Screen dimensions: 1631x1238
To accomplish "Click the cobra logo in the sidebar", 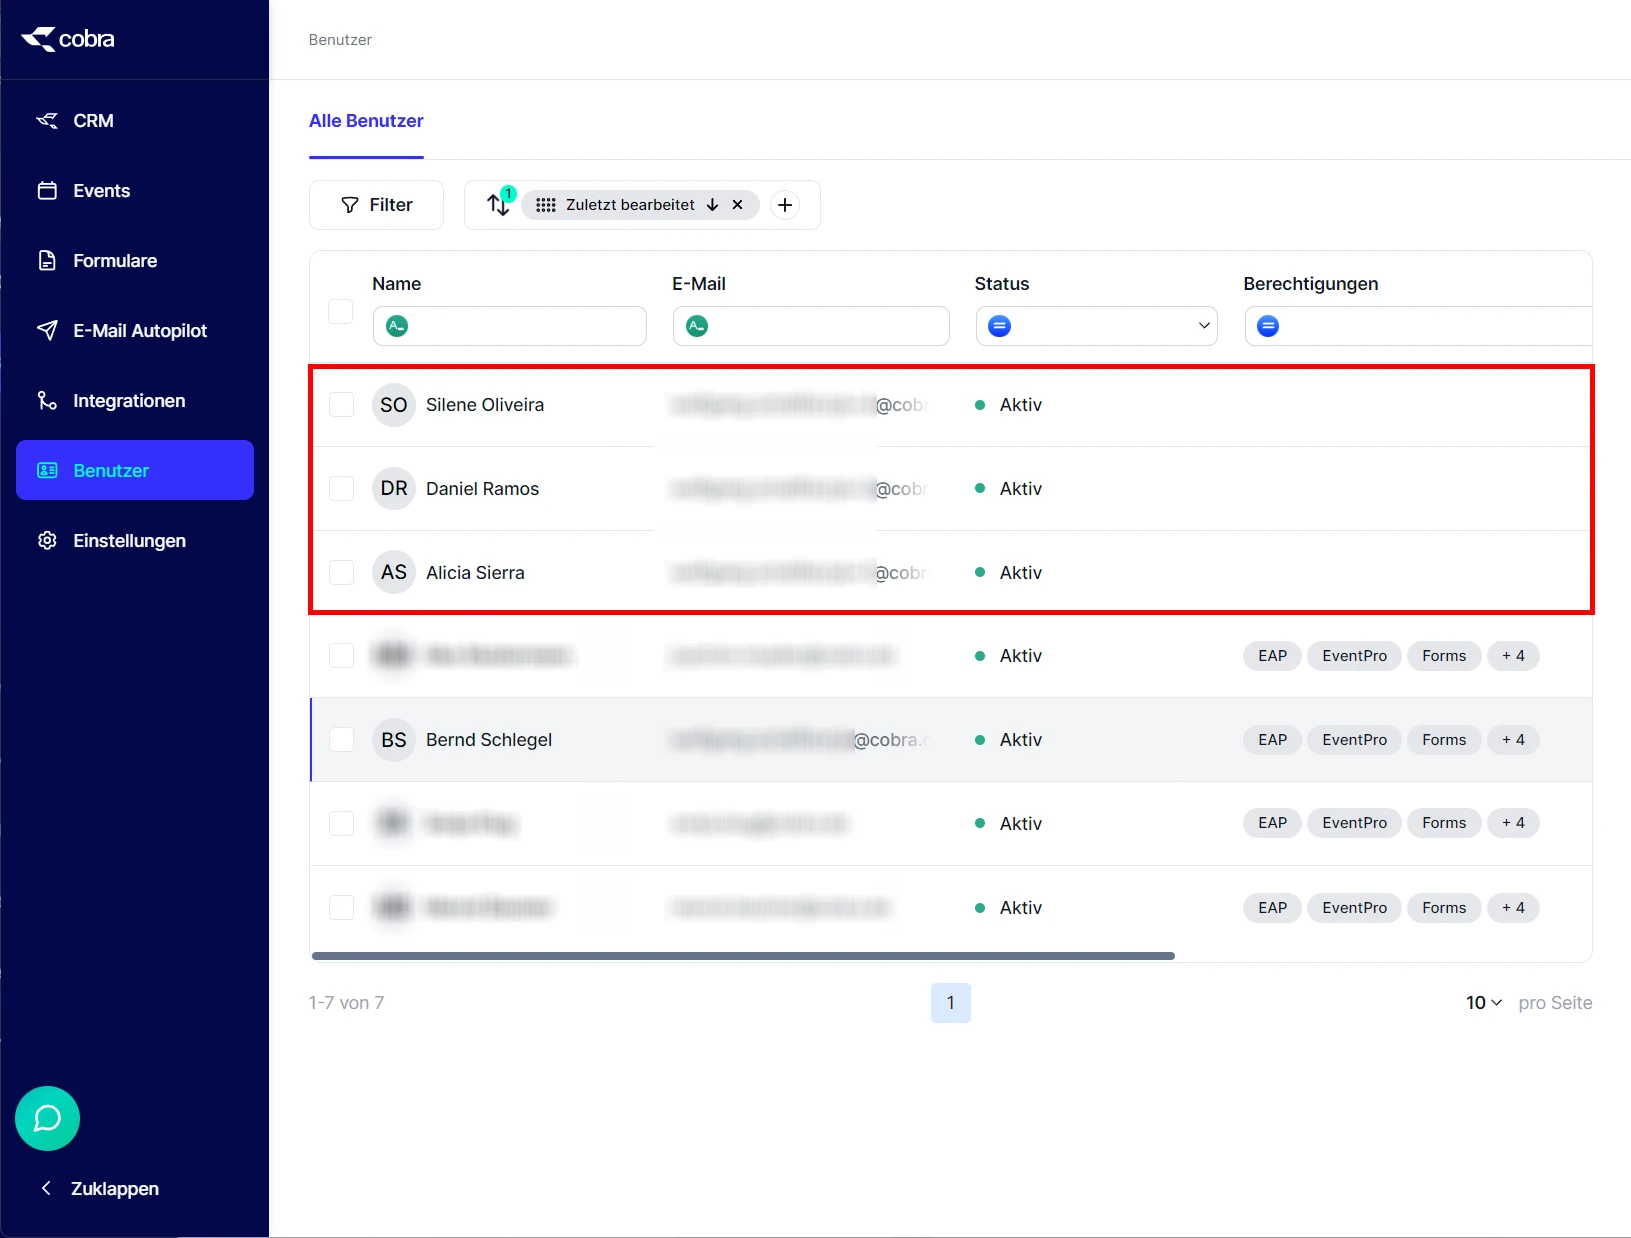I will 67,39.
